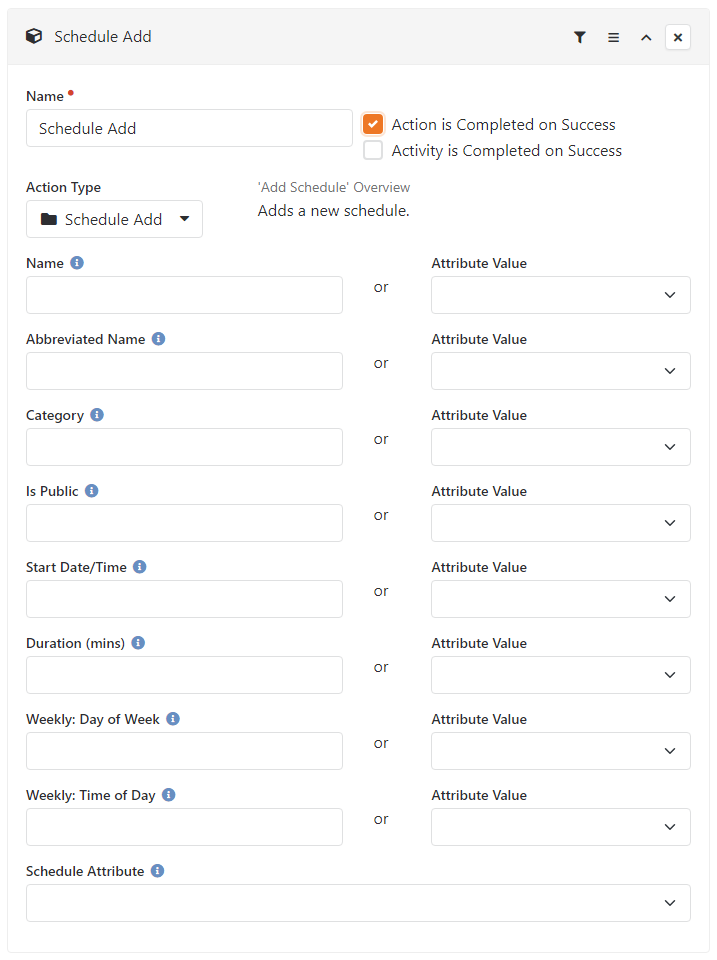Open the Schedule Attribute dropdown
The width and height of the screenshot is (717, 960).
[358, 902]
